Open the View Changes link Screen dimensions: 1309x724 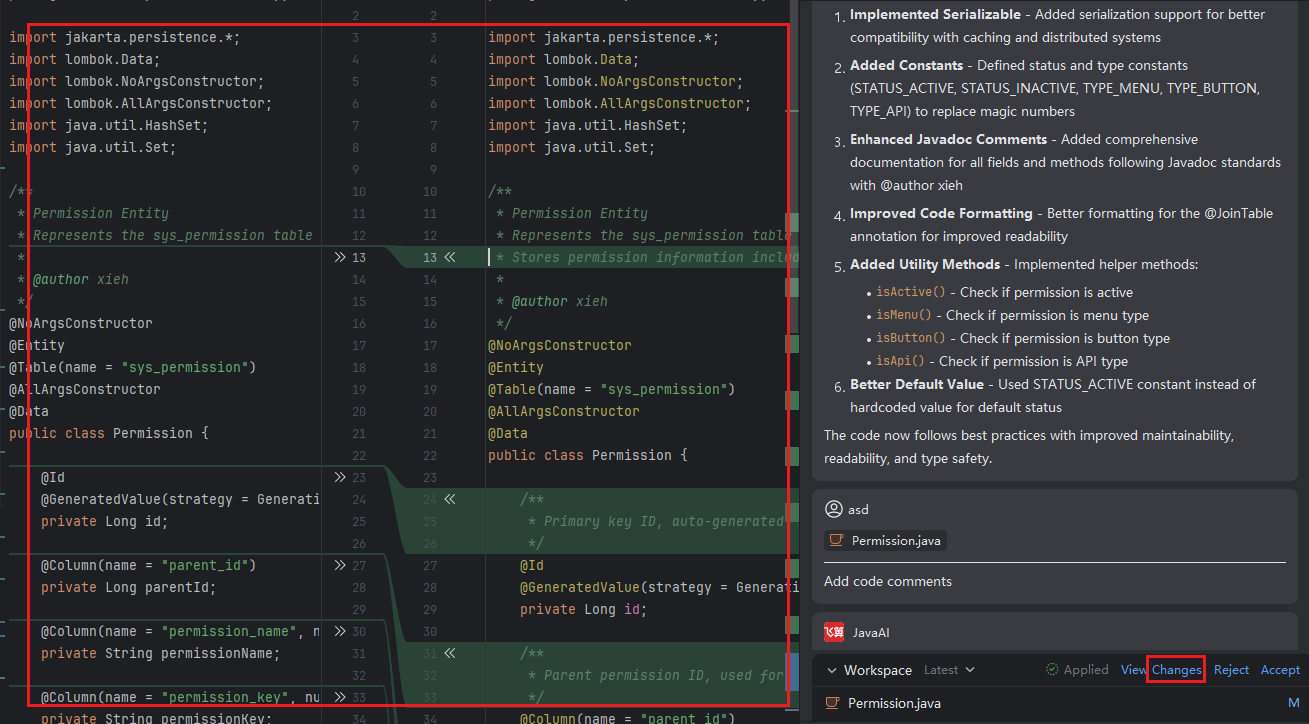coord(1161,670)
